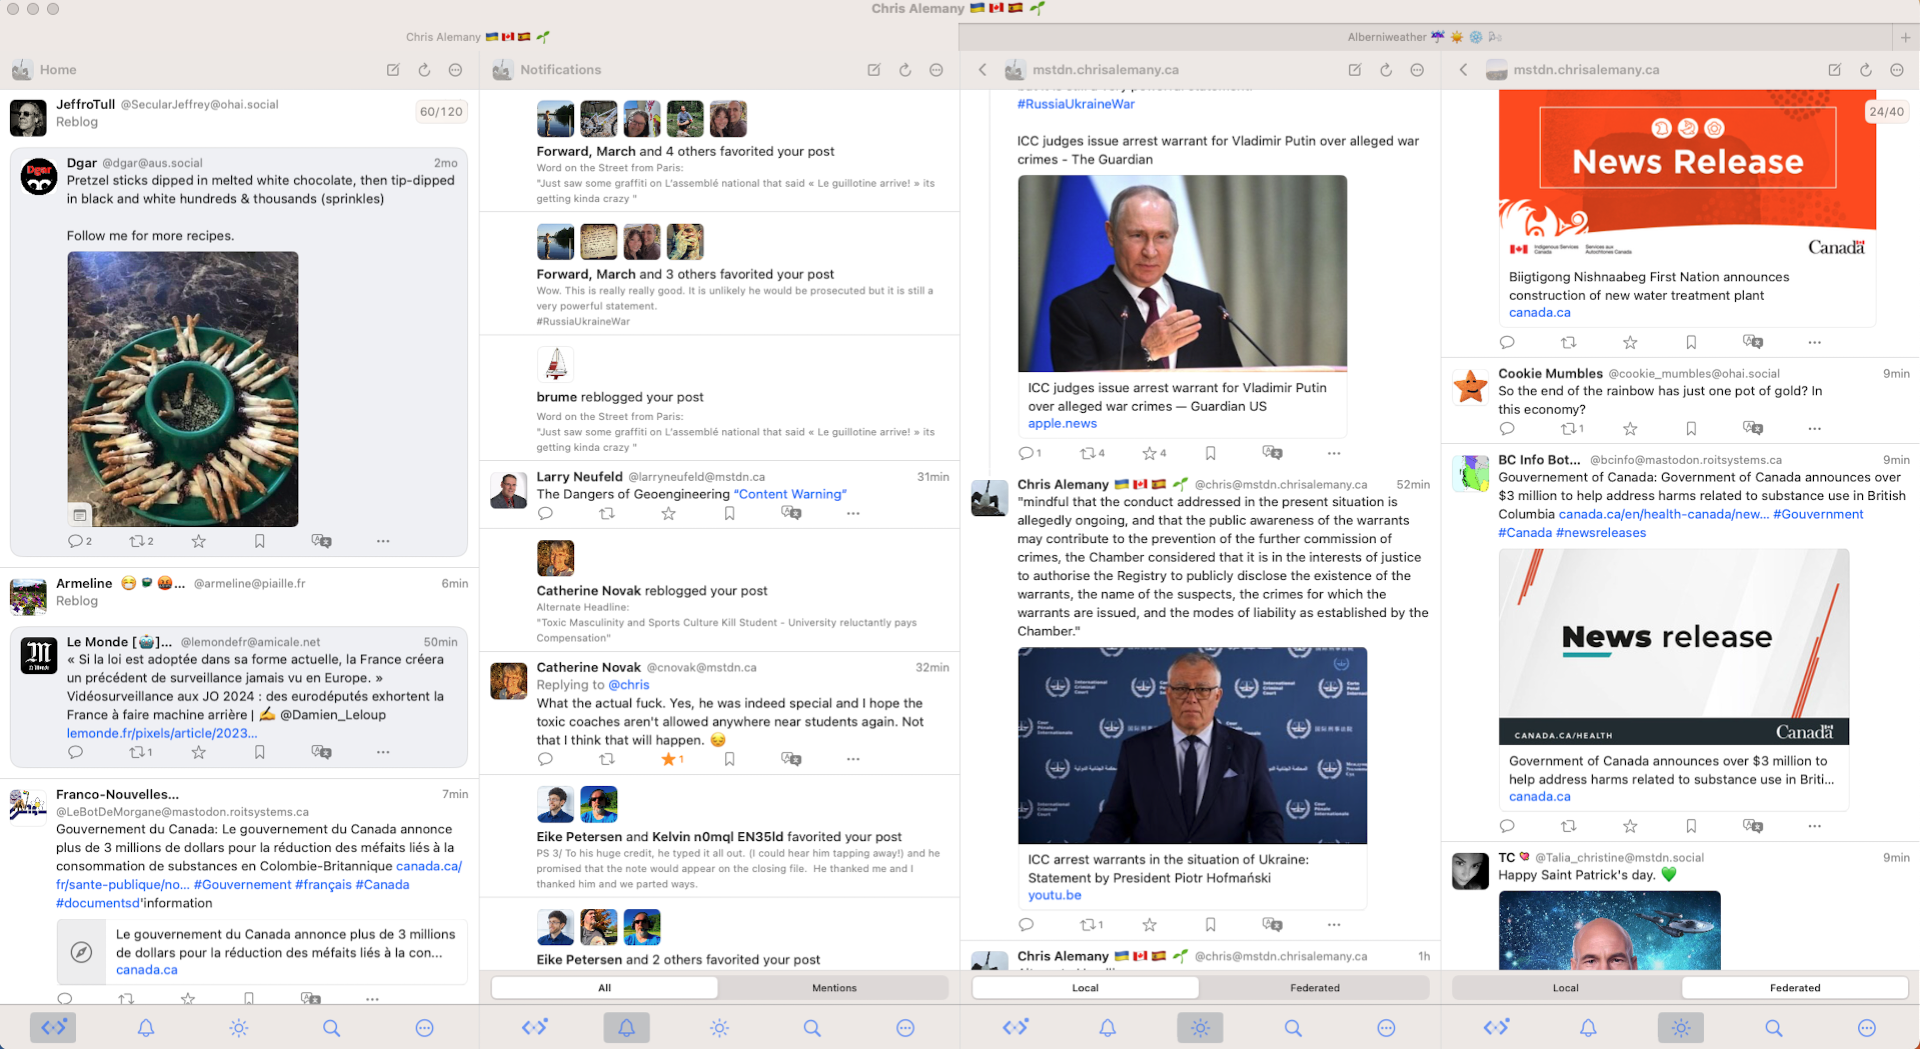The height and width of the screenshot is (1049, 1920).
Task: Favorite Dgar's pretzel sticks post
Action: 199,541
